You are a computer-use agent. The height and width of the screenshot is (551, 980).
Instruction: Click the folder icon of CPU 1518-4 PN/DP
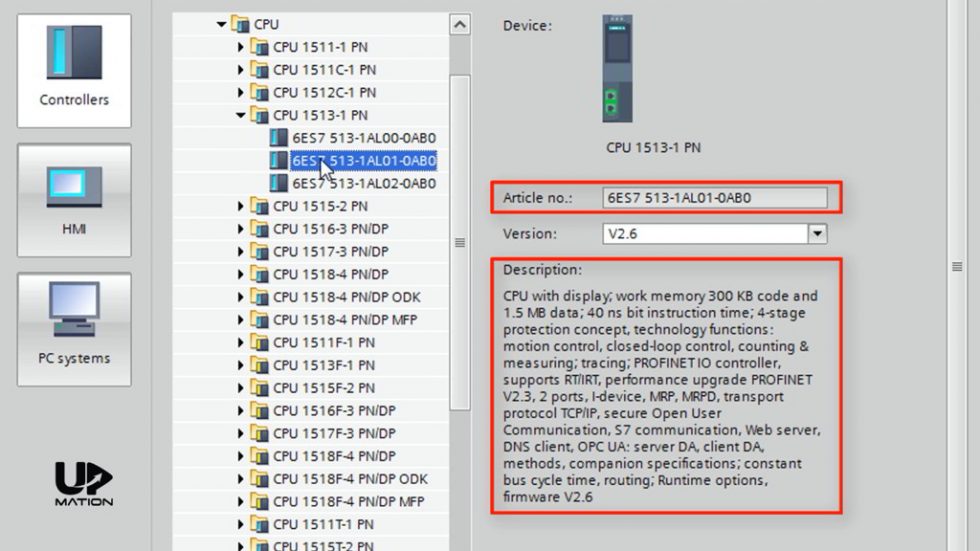click(260, 275)
